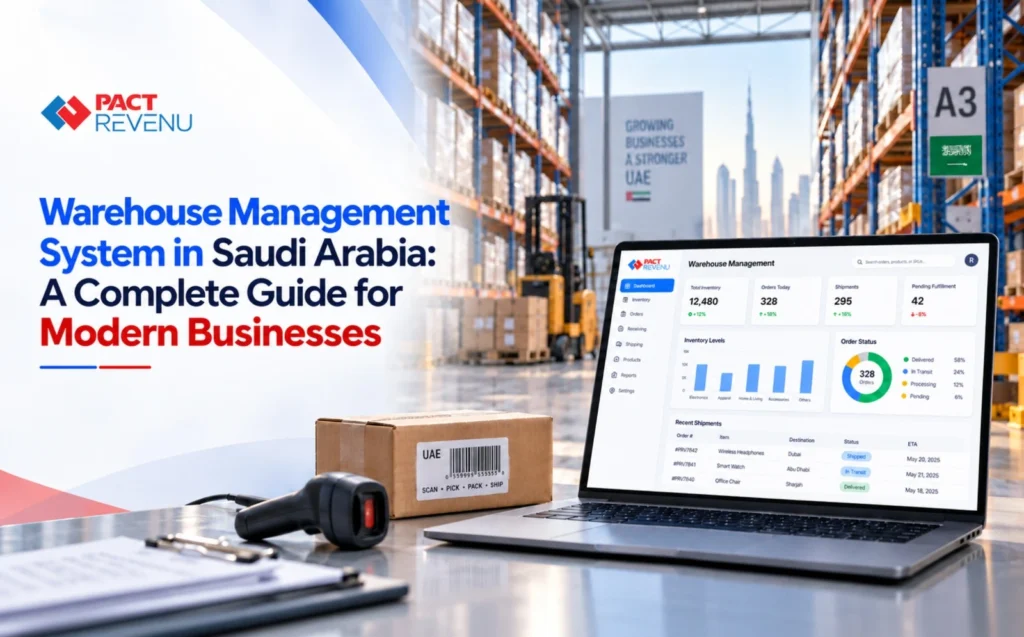This screenshot has width=1024, height=637.
Task: Open the Wireless Headphones shipment order number
Action: click(686, 450)
